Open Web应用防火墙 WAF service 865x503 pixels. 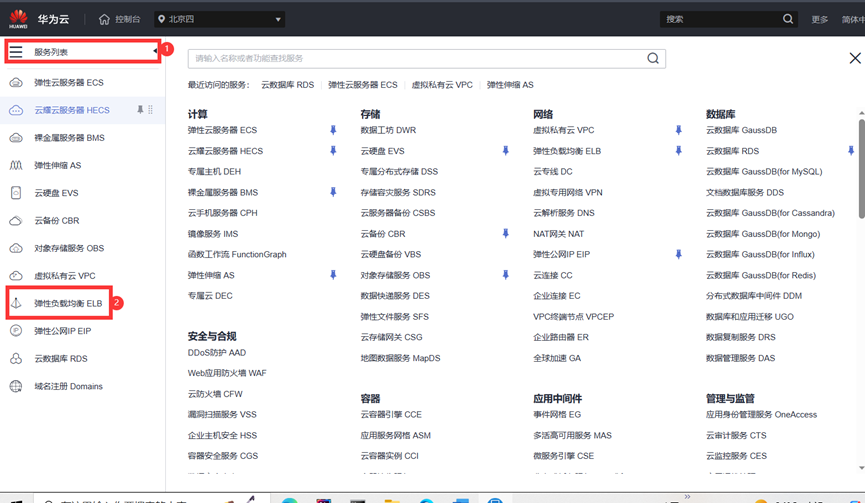[227, 373]
